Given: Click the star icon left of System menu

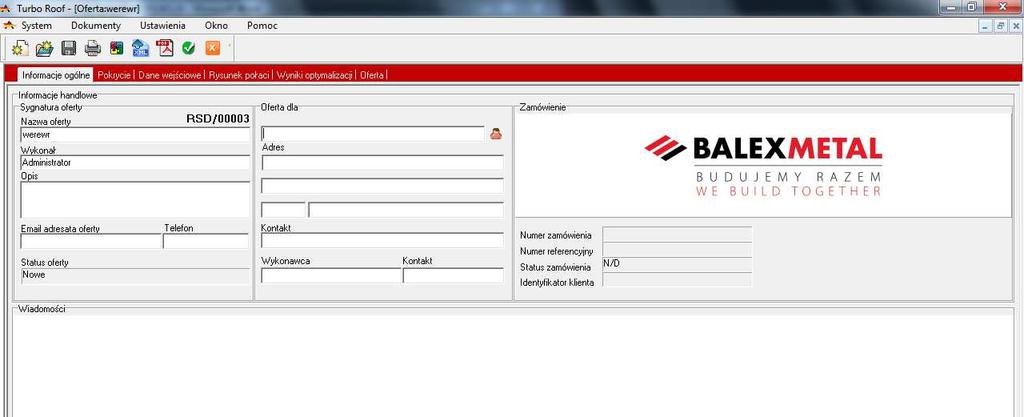Looking at the screenshot, I should pos(8,25).
